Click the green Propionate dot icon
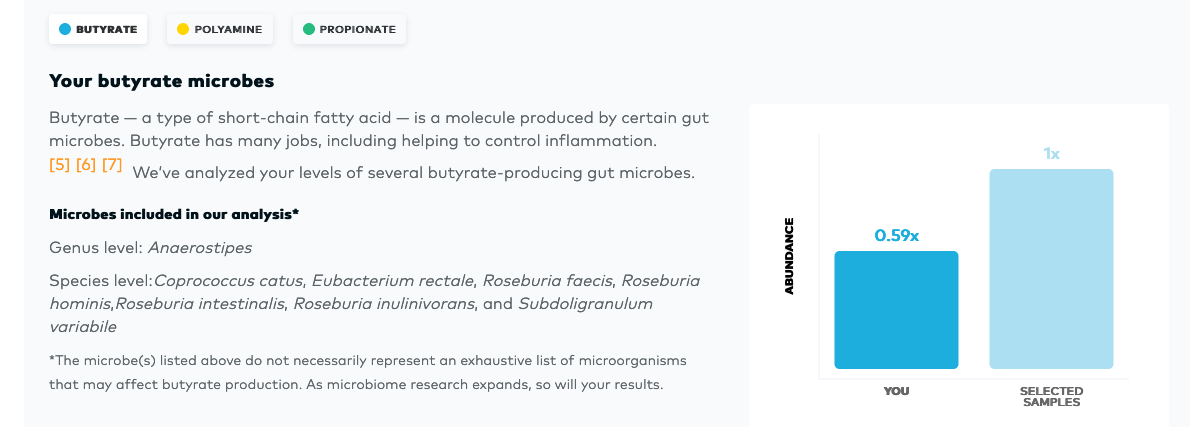This screenshot has width=1190, height=427. [x=309, y=30]
